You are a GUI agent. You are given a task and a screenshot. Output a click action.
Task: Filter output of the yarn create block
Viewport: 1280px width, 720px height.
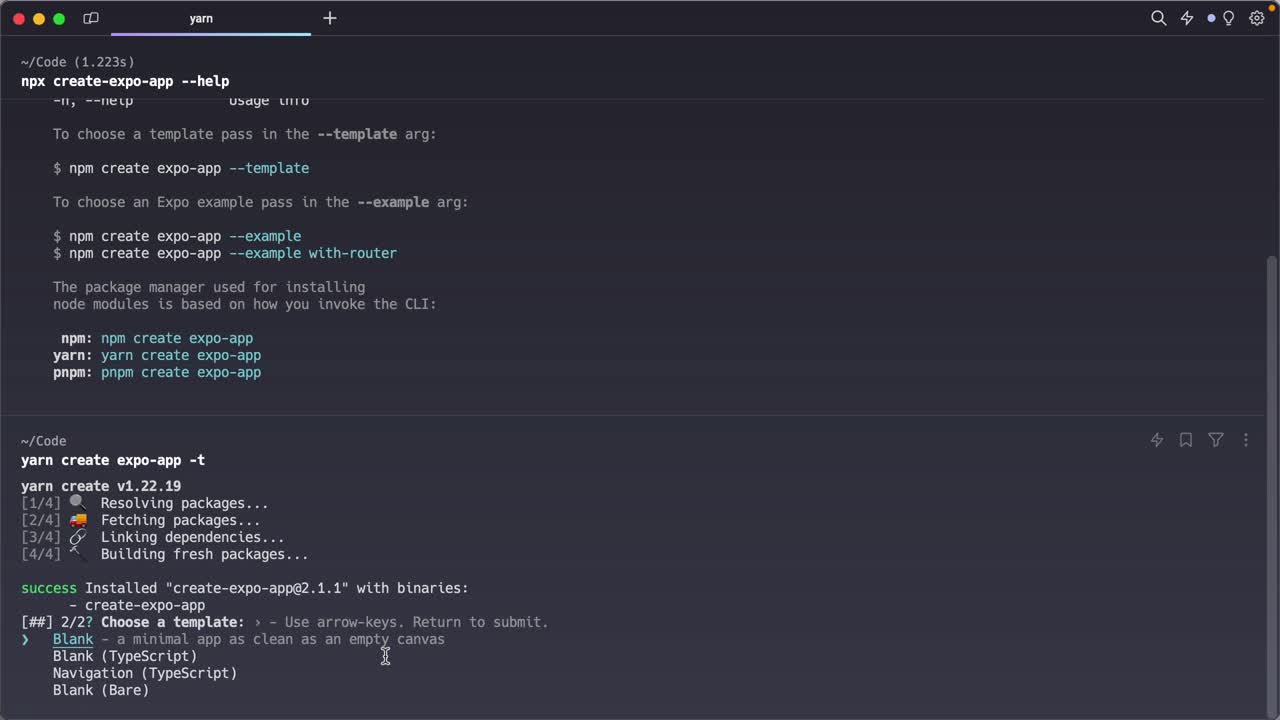[1216, 440]
